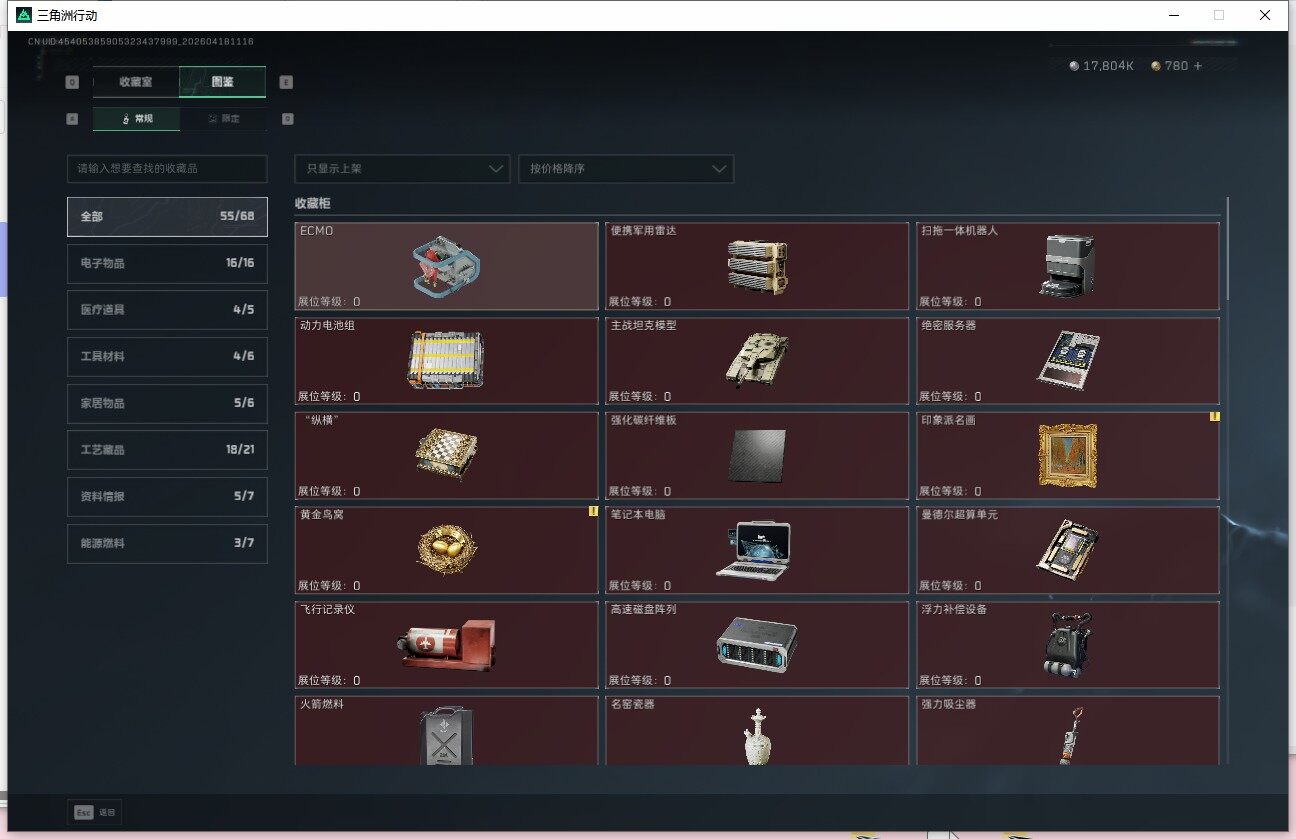Select the 强力吸尘器 vacuum image
Screen dimensions: 1296x839
[1070, 736]
